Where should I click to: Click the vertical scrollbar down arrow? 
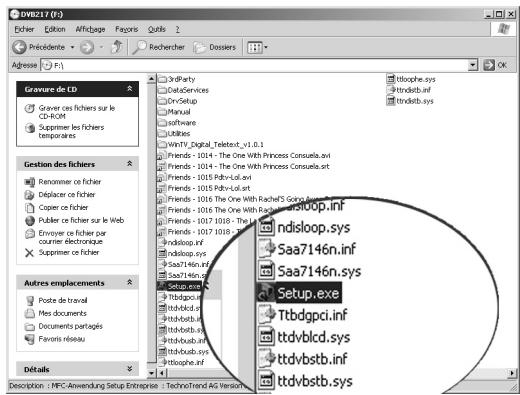click(x=151, y=373)
